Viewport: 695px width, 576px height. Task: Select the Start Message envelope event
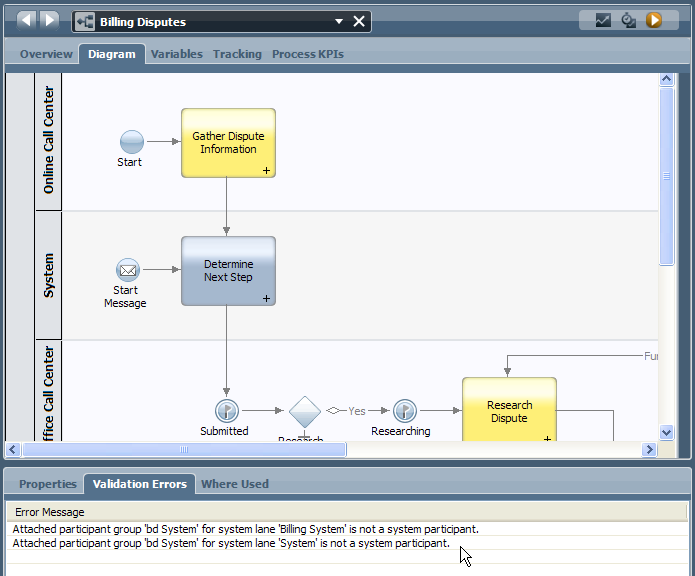tap(128, 270)
